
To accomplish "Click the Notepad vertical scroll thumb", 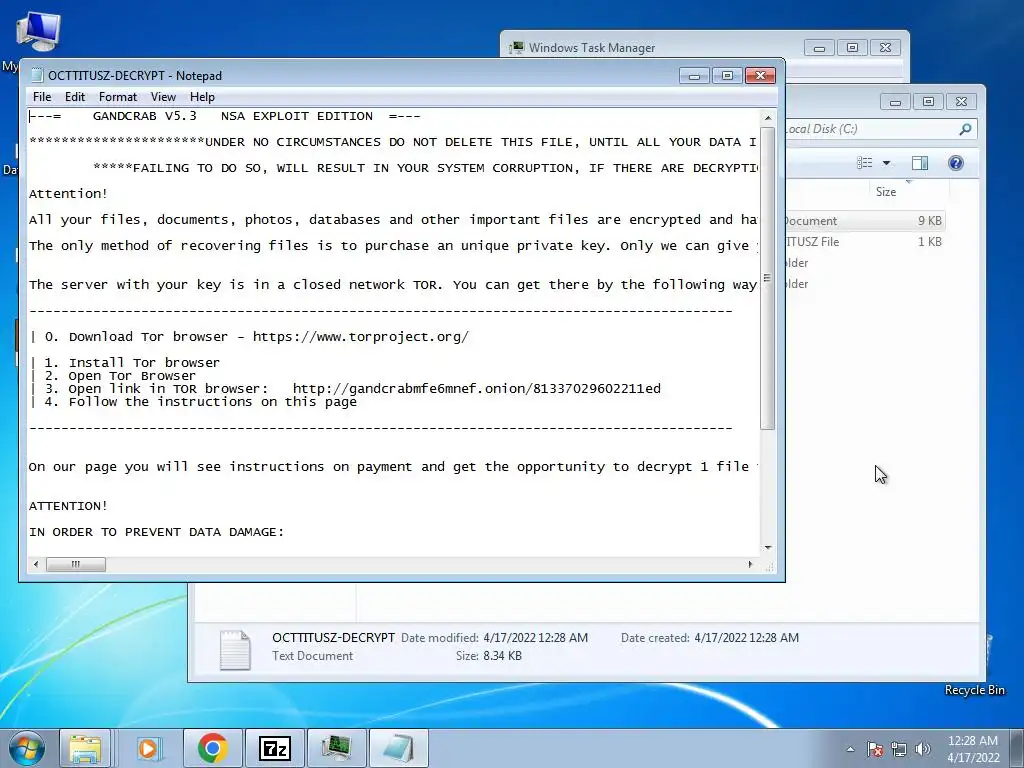I will (x=768, y=278).
